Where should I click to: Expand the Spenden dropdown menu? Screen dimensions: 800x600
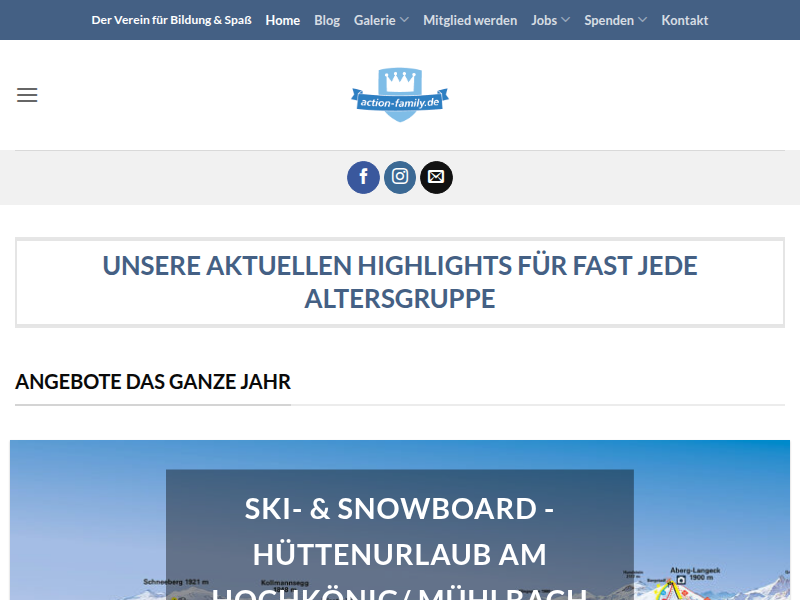(615, 20)
